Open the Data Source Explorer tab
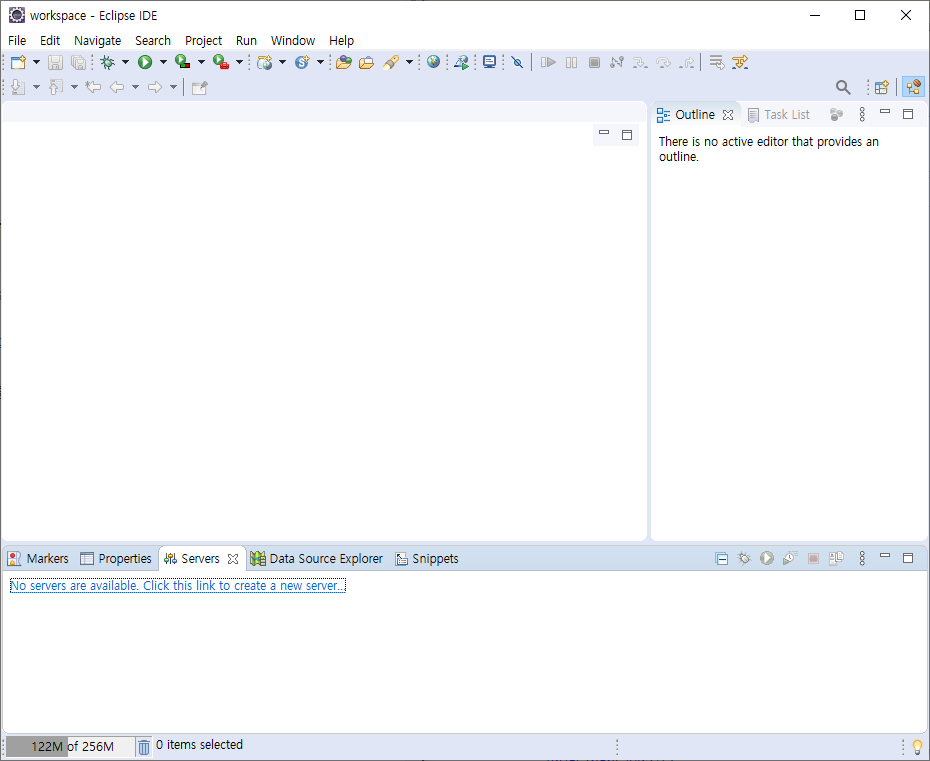The width and height of the screenshot is (930, 761). pos(317,559)
